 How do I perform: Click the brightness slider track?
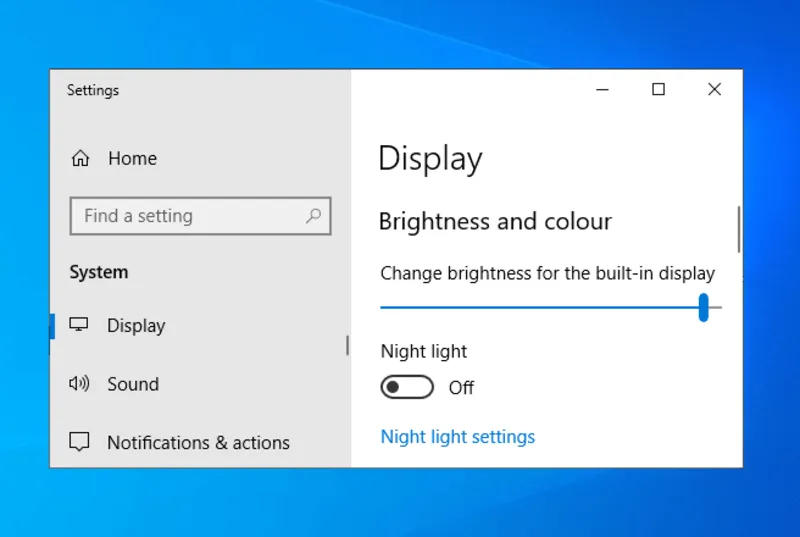point(551,308)
